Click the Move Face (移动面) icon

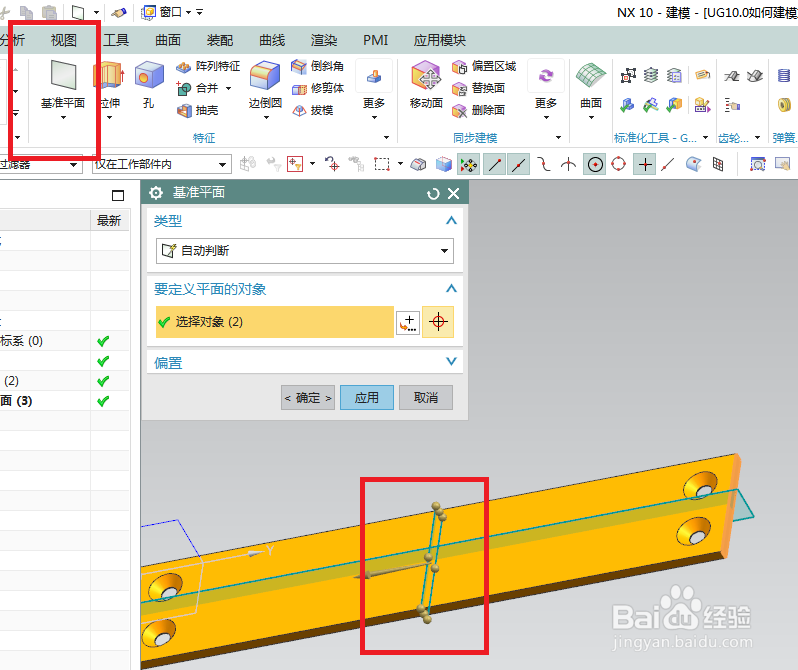(x=426, y=75)
